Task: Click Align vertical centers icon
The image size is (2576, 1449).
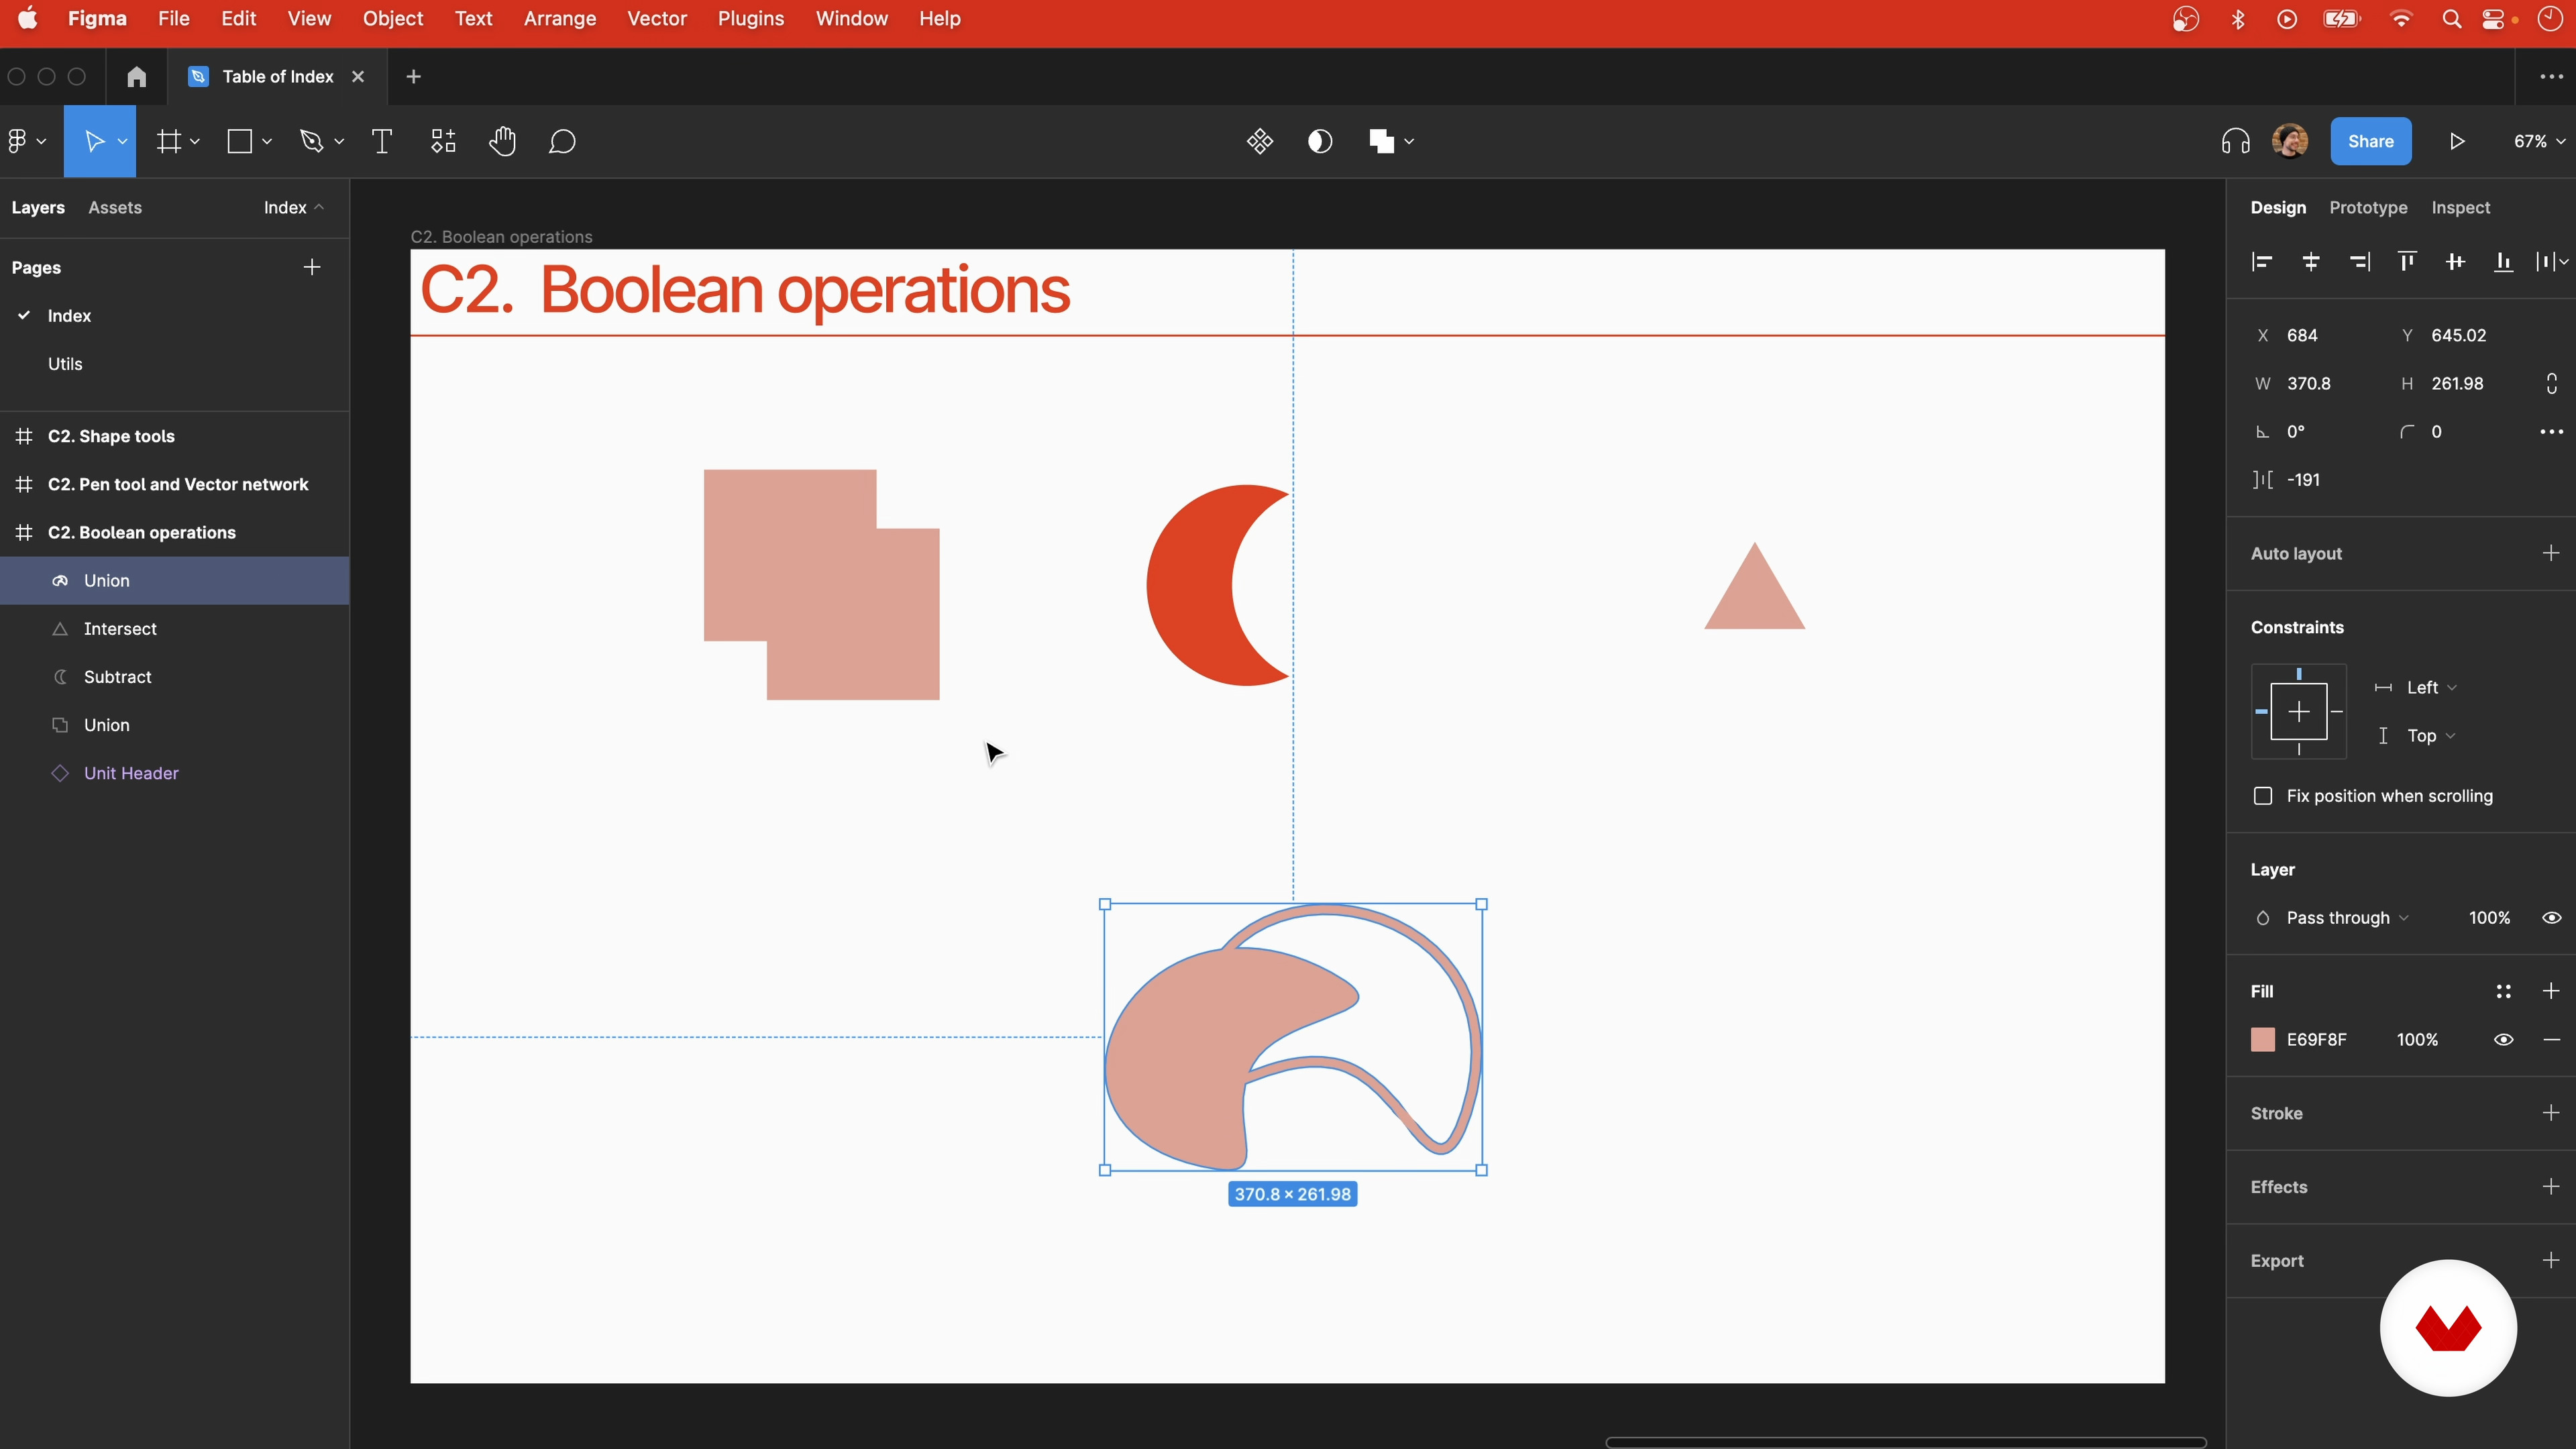Action: [2455, 262]
